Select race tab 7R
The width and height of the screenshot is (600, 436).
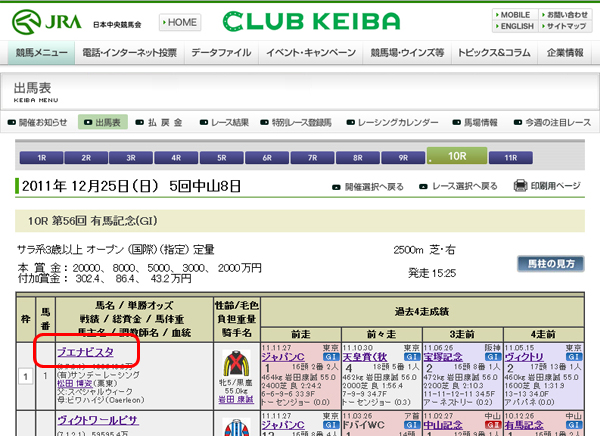point(312,158)
